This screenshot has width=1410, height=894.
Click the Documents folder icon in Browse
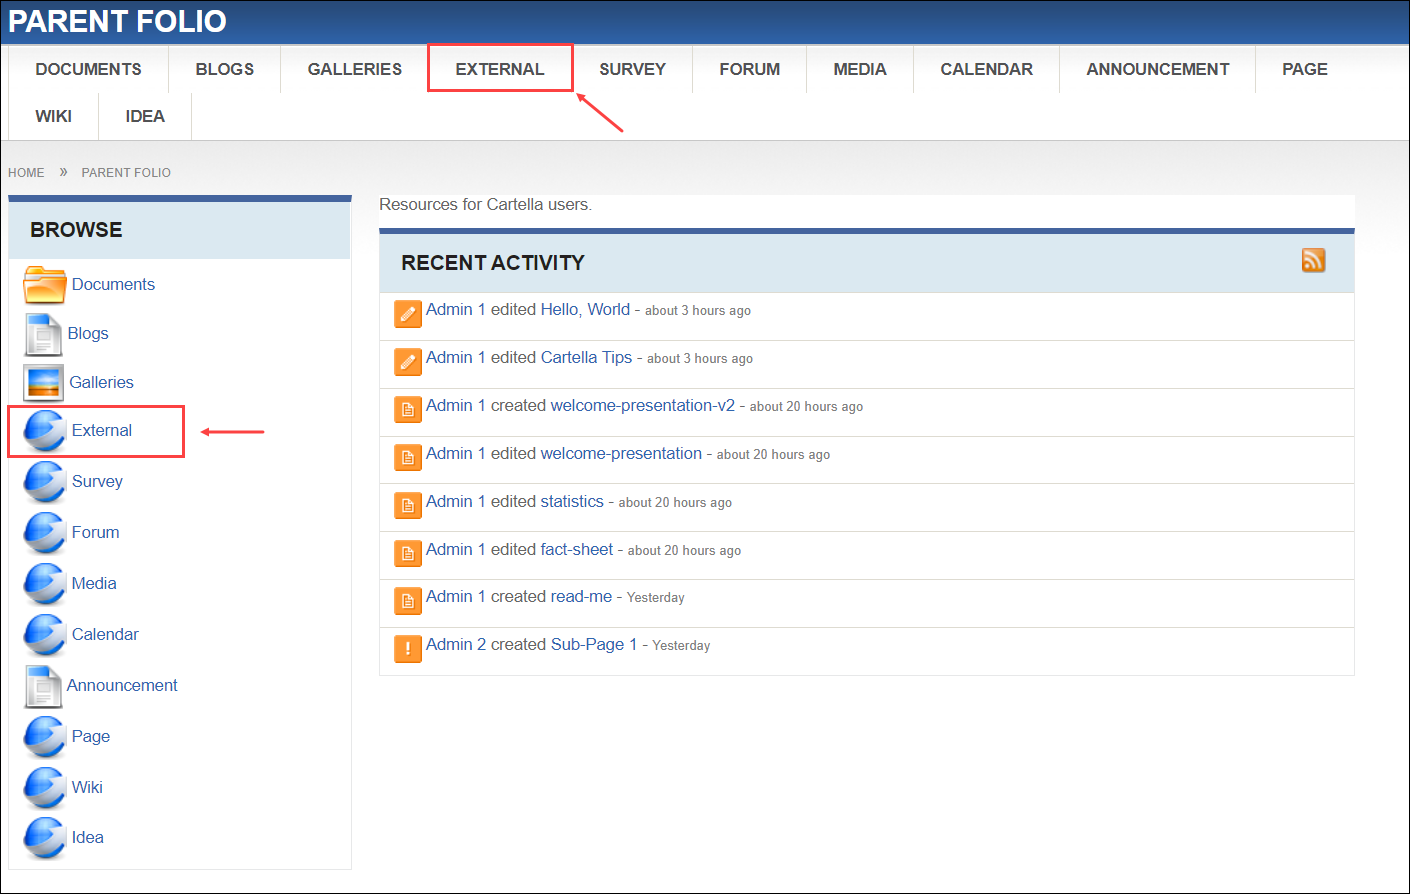point(44,285)
